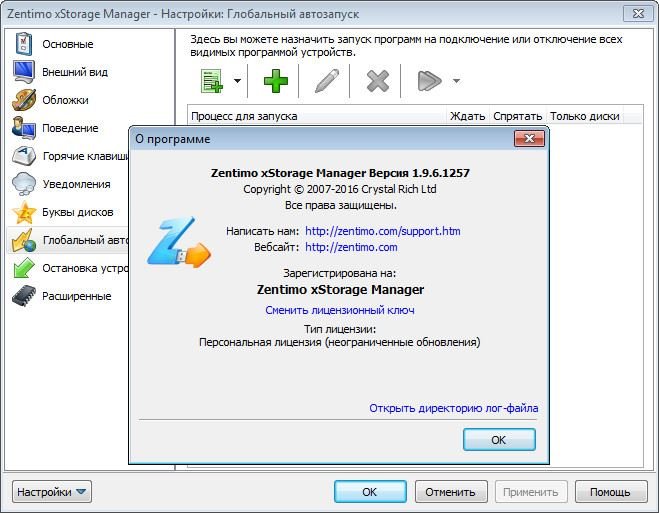Image resolution: width=659 pixels, height=513 pixels.
Task: Click the Процесс для запуска column header
Action: click(316, 116)
